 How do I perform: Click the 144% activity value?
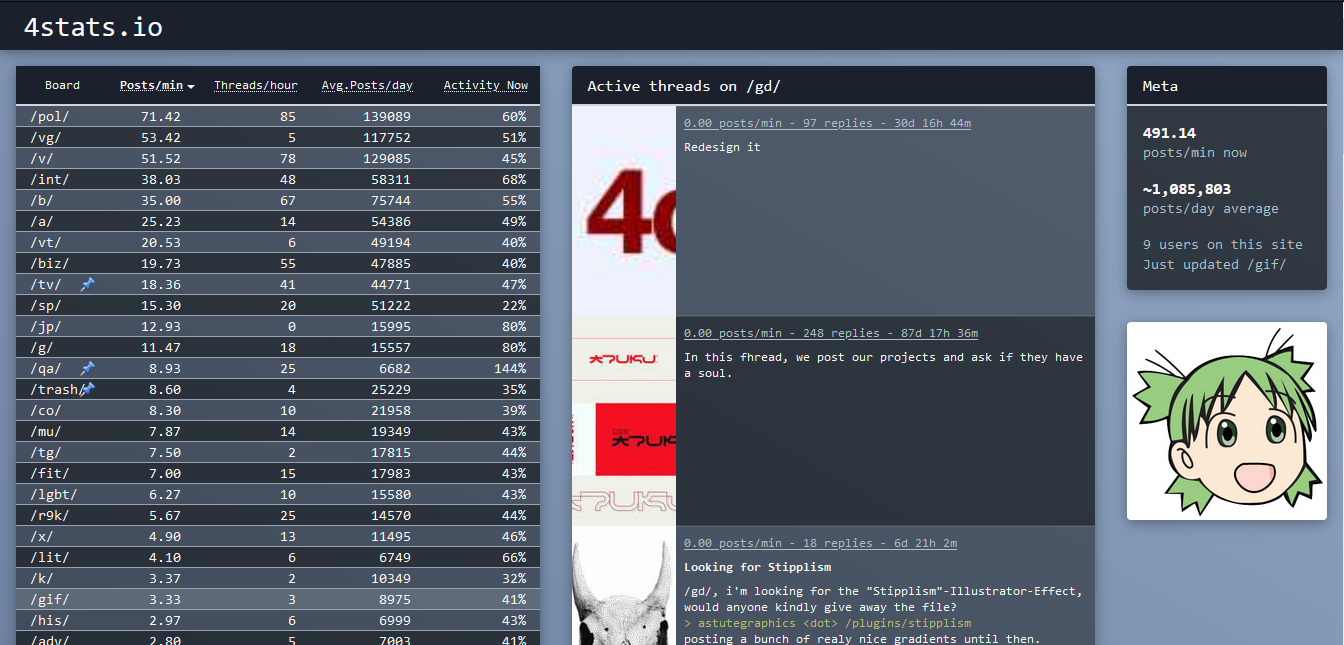pyautogui.click(x=510, y=369)
